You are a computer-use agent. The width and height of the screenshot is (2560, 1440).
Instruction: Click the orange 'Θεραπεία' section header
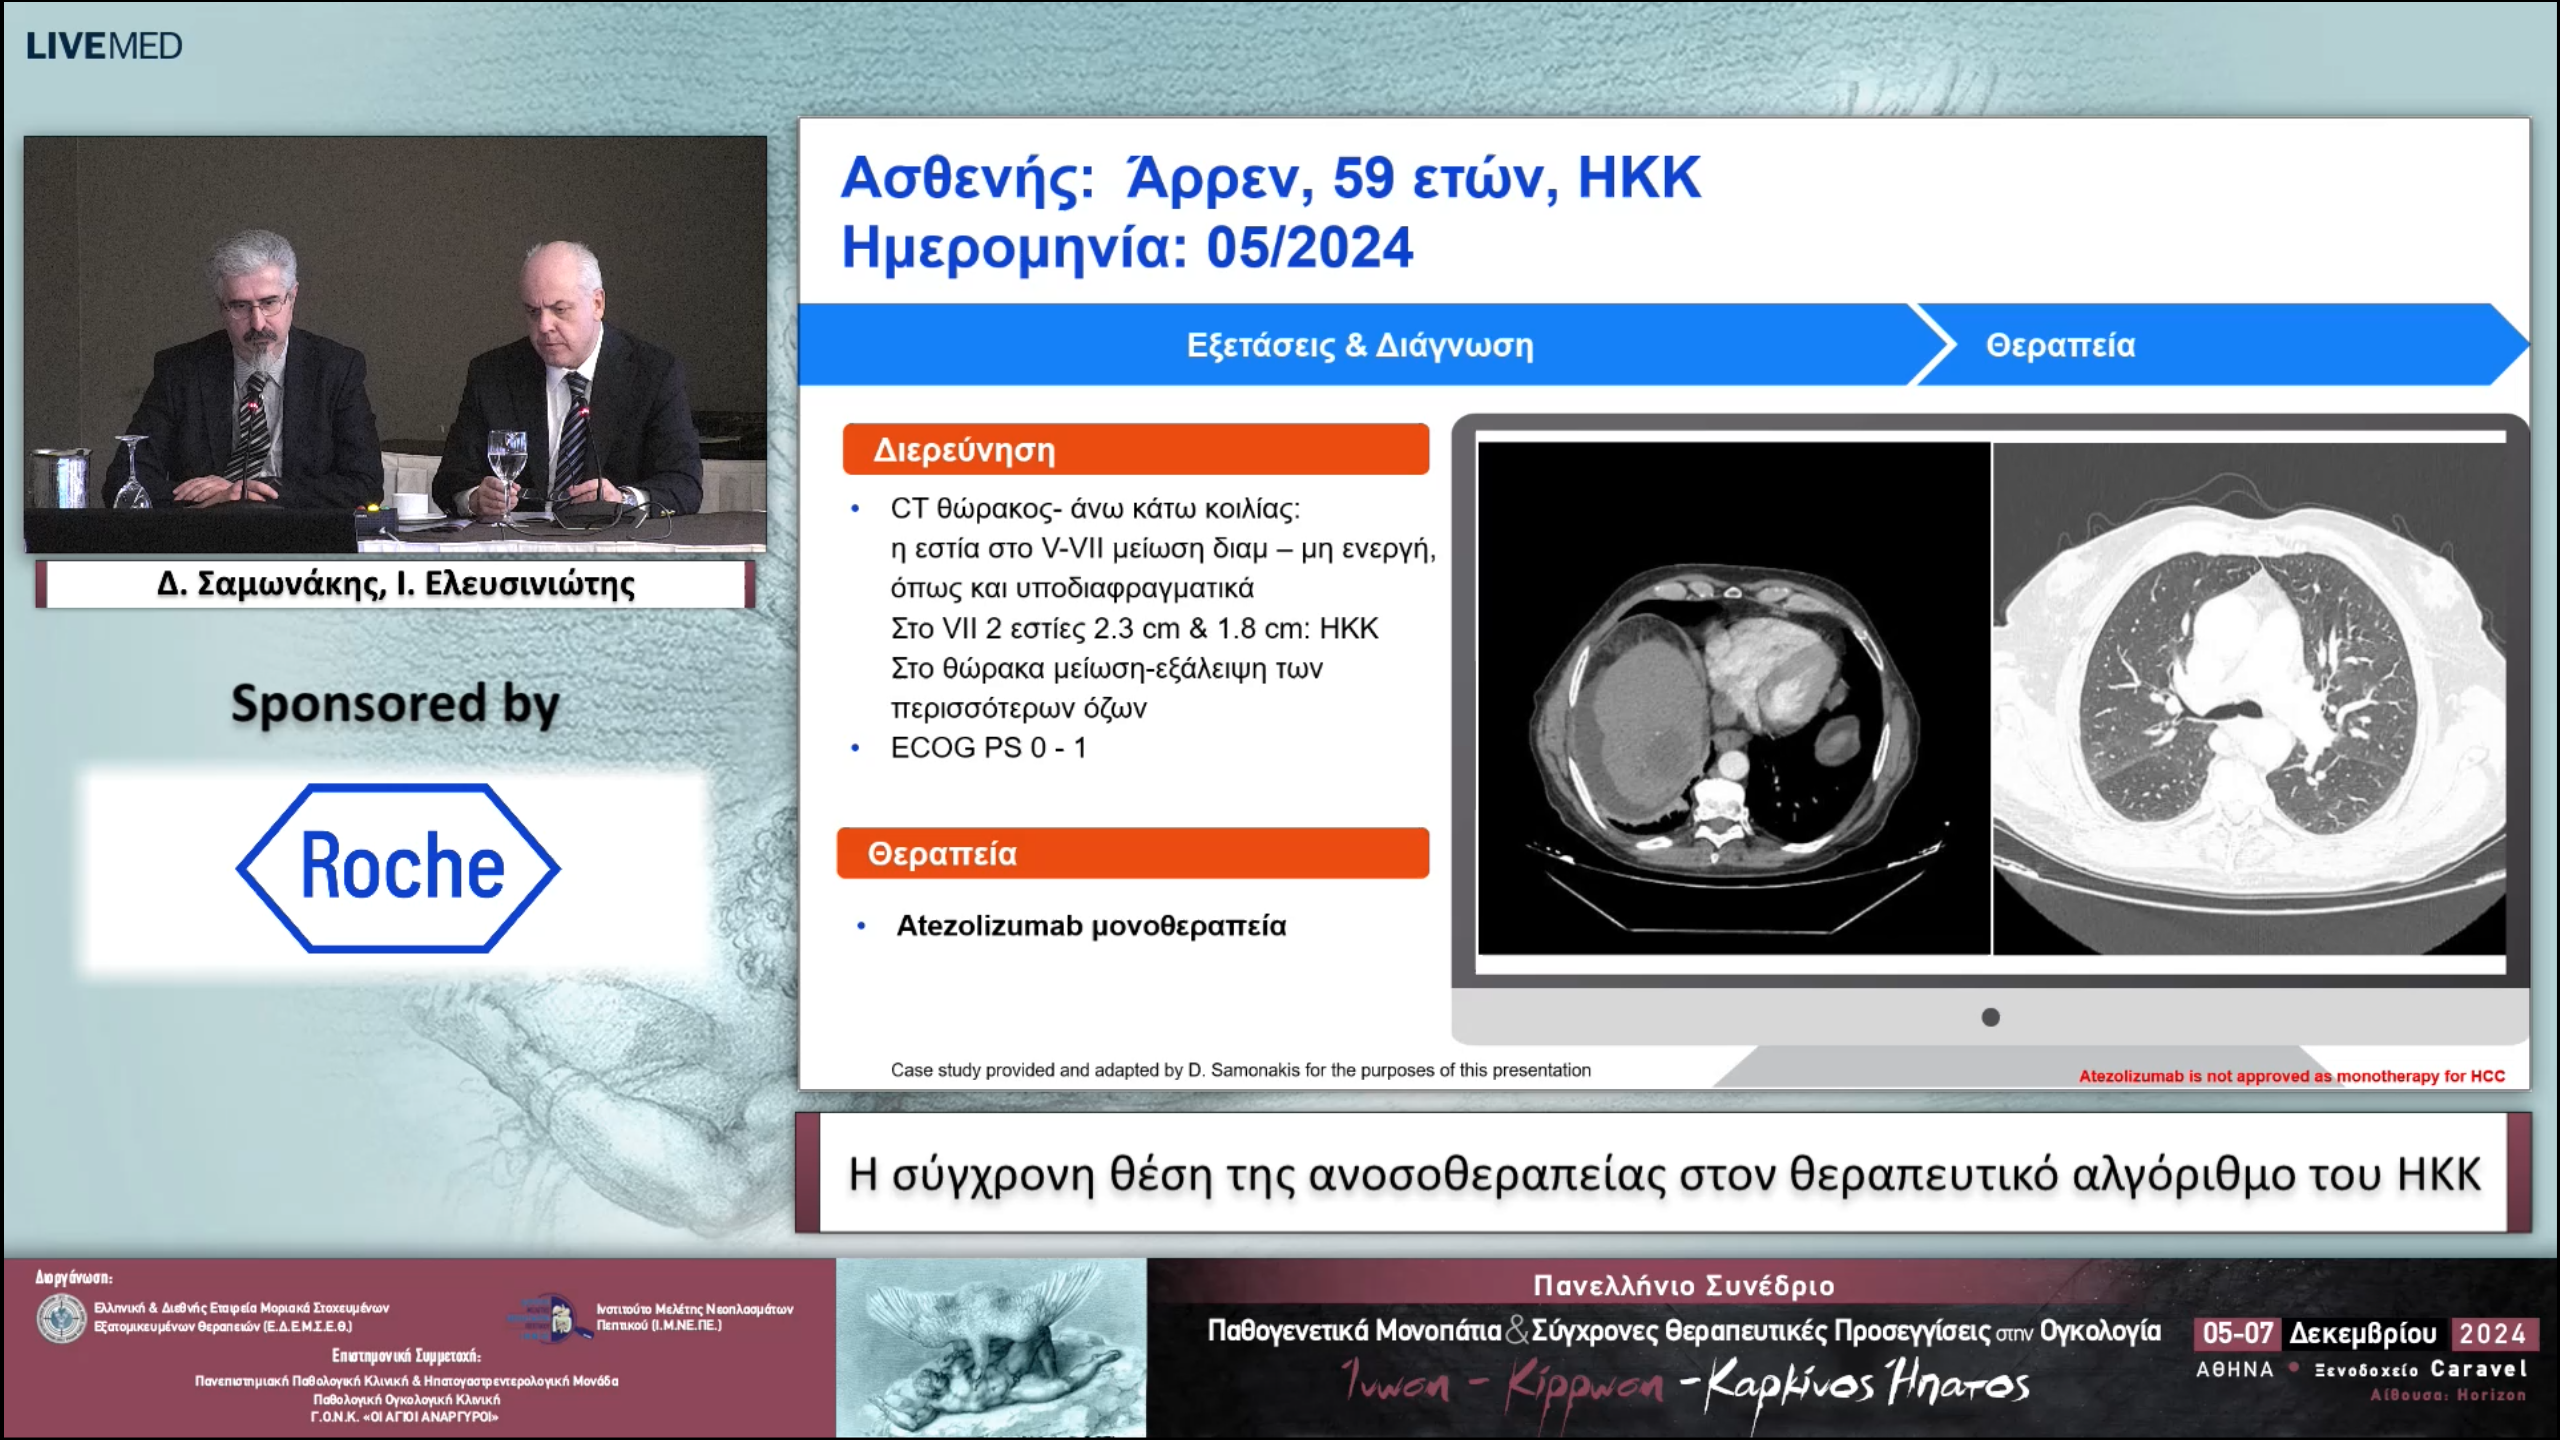tap(1133, 854)
